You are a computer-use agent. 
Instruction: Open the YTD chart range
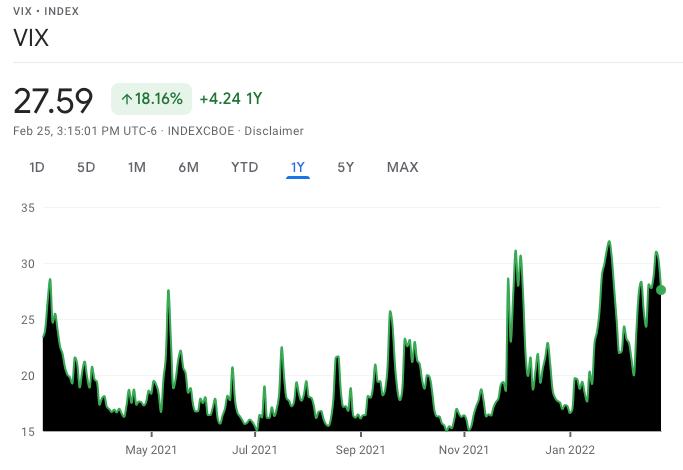tap(244, 167)
